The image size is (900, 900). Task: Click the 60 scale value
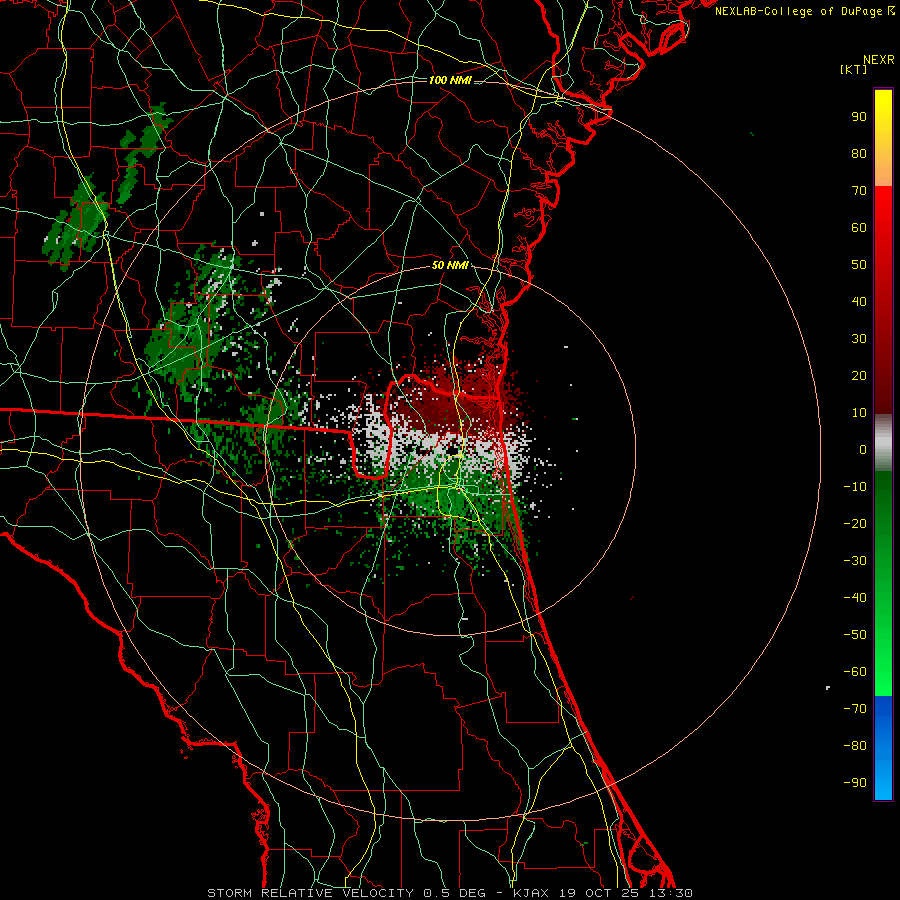pyautogui.click(x=859, y=227)
